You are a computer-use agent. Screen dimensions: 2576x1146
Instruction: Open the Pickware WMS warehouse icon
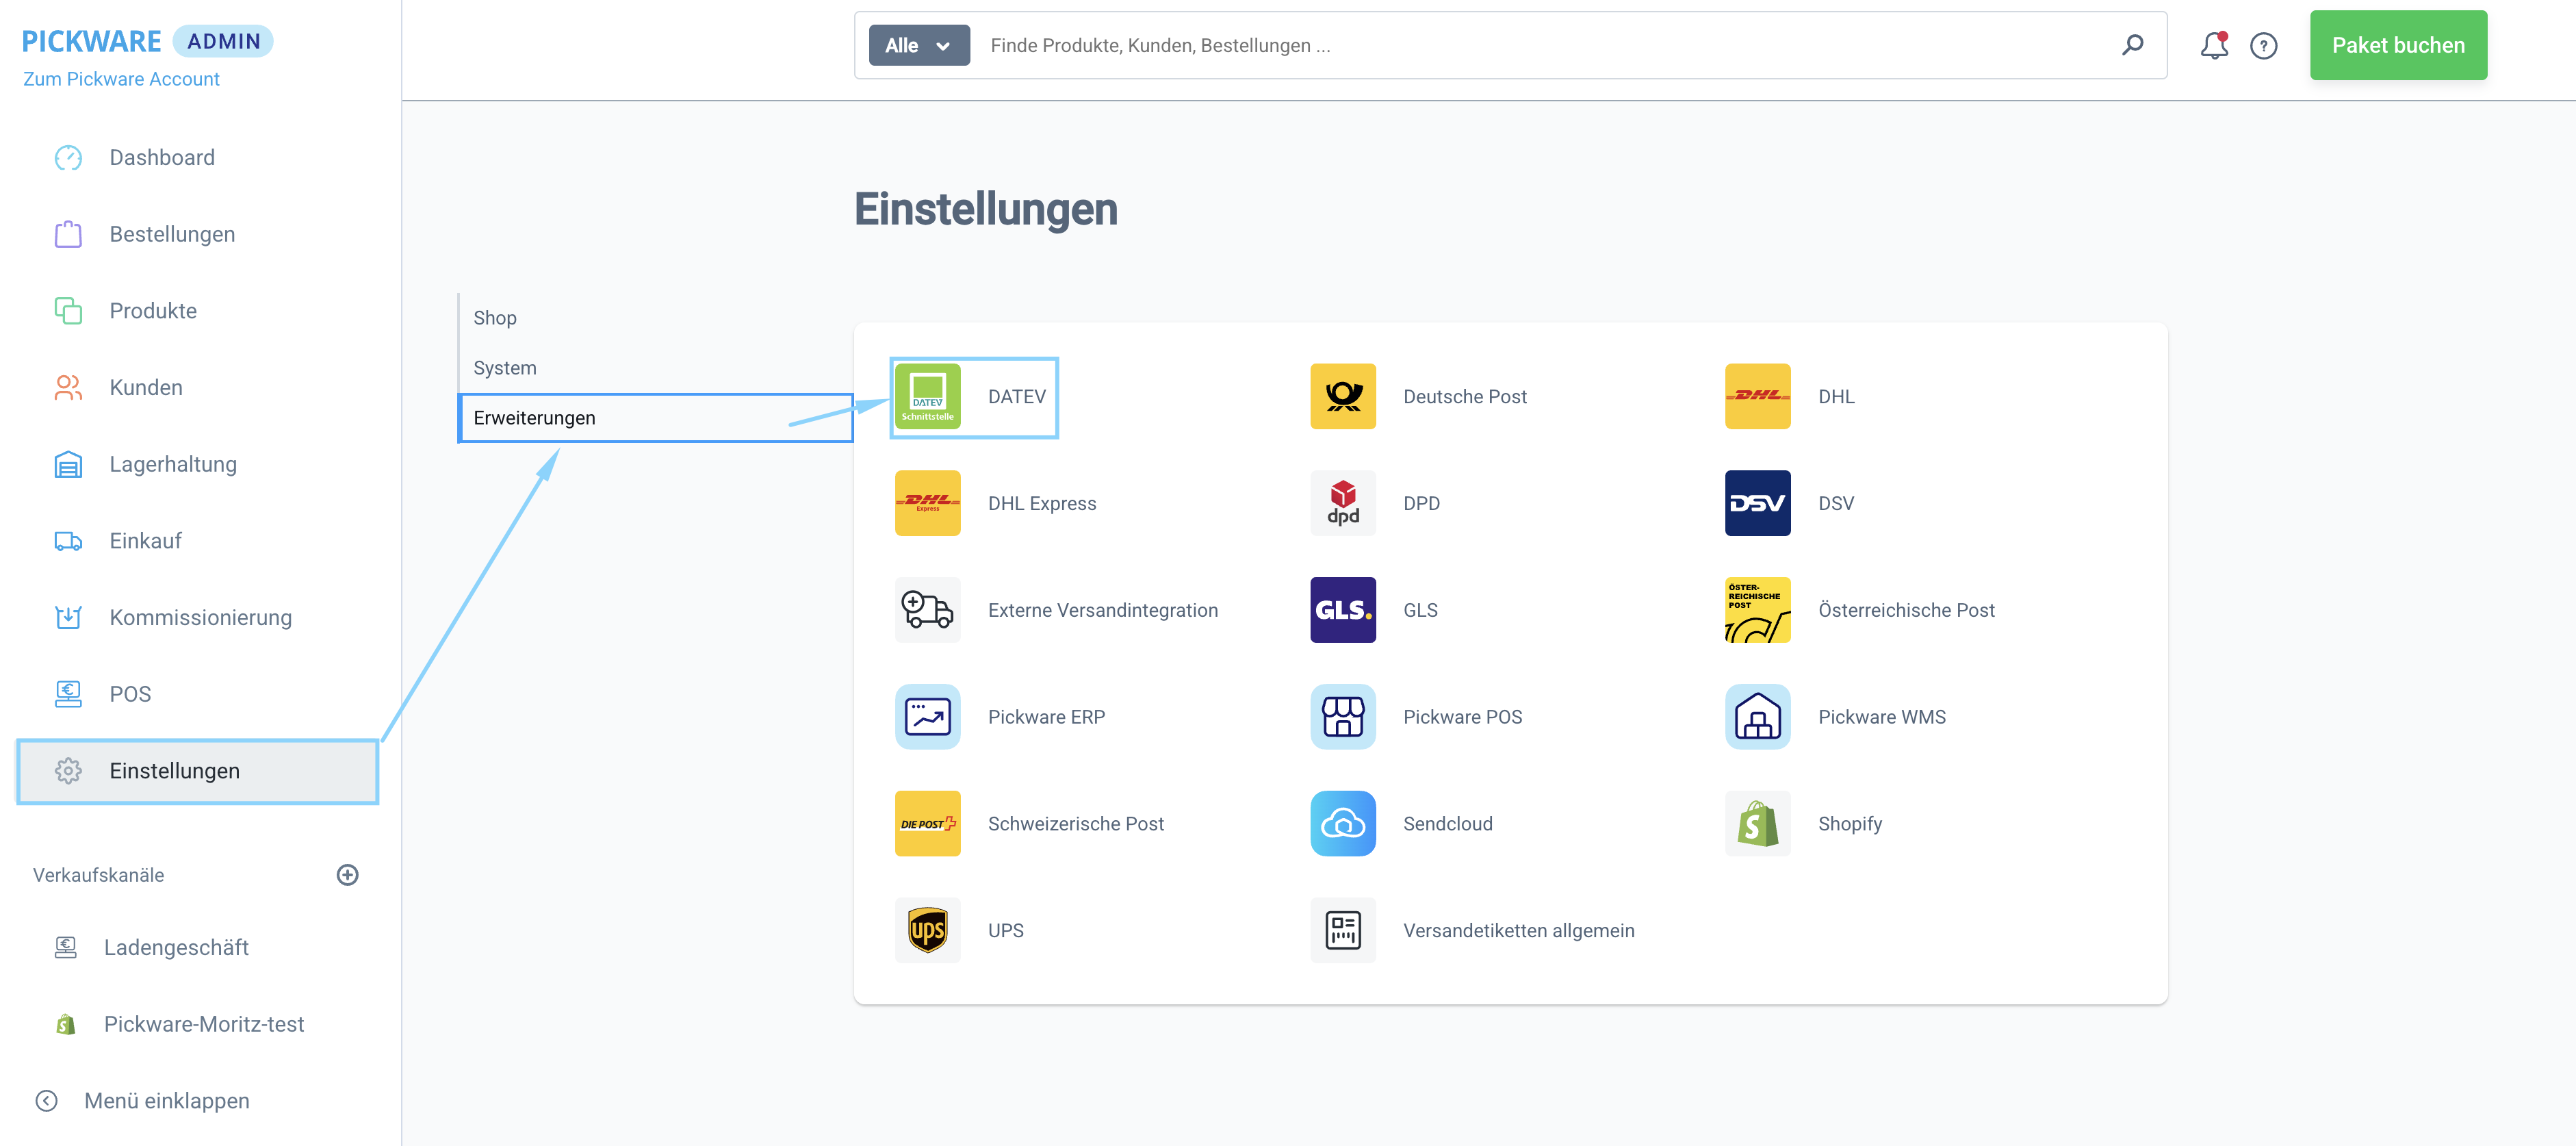tap(1757, 717)
